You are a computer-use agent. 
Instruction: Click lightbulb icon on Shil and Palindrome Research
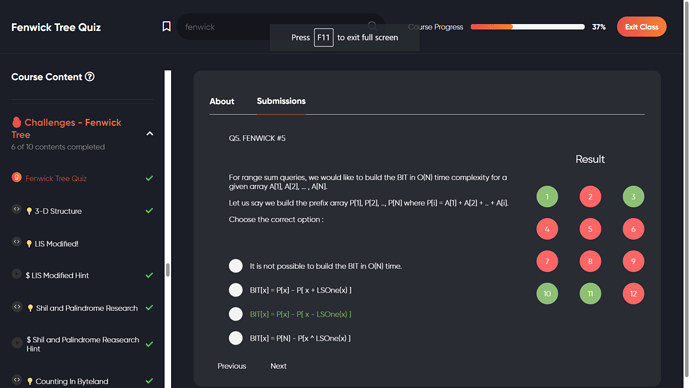(30, 308)
